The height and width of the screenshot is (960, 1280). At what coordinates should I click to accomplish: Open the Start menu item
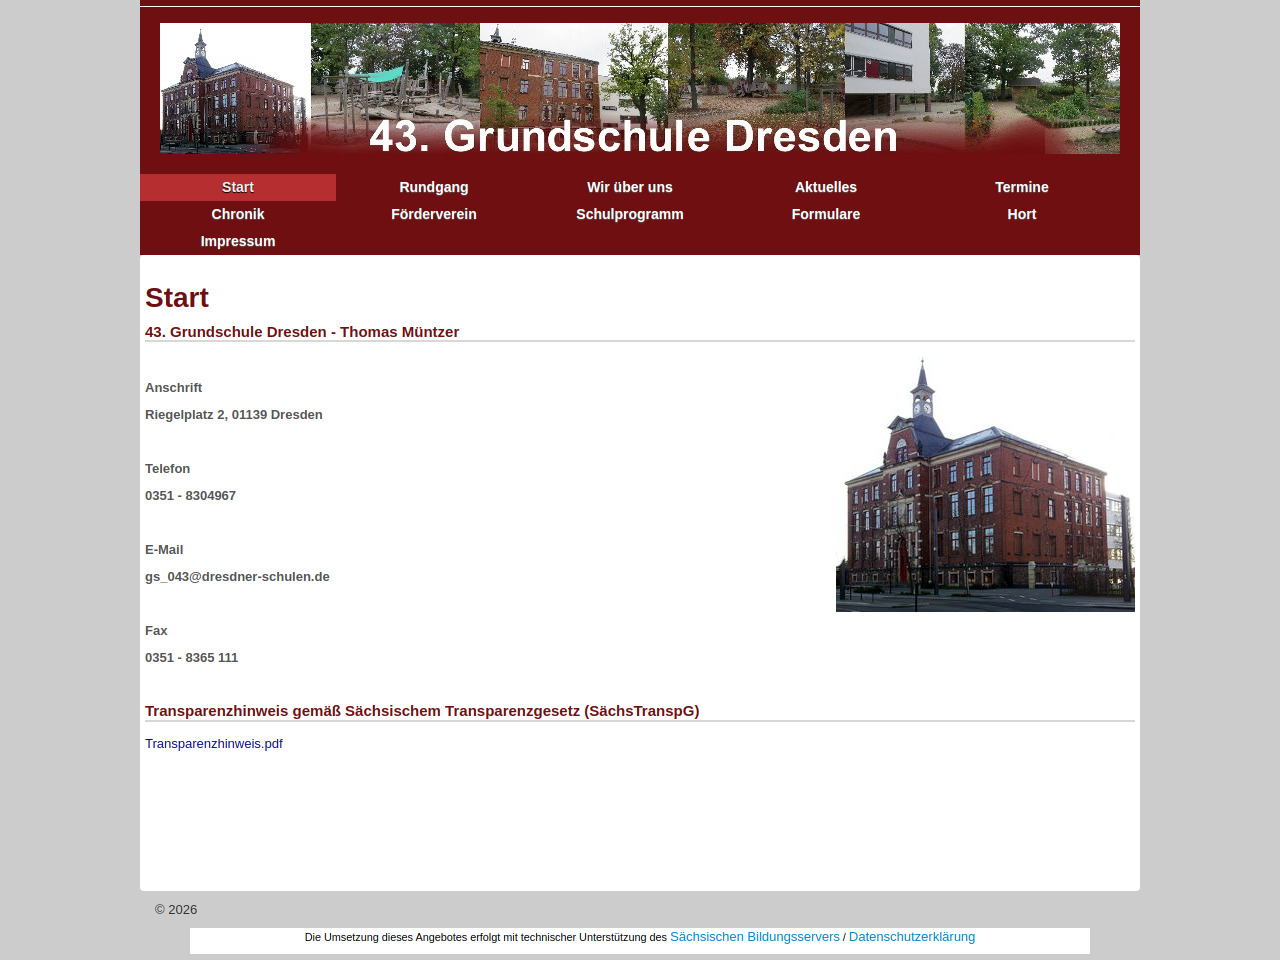click(238, 187)
